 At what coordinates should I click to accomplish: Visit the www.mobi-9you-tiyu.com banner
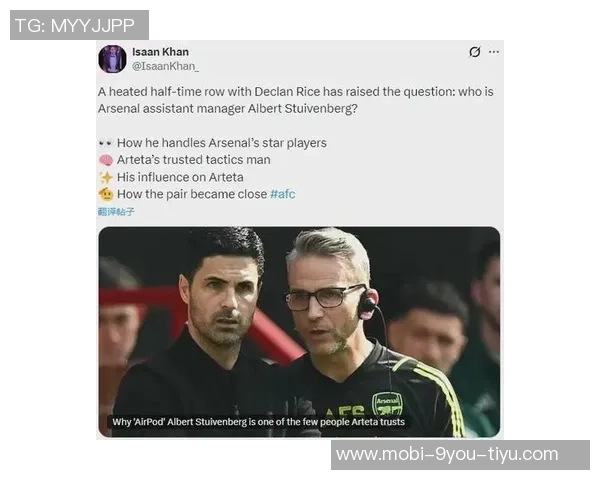(x=460, y=455)
